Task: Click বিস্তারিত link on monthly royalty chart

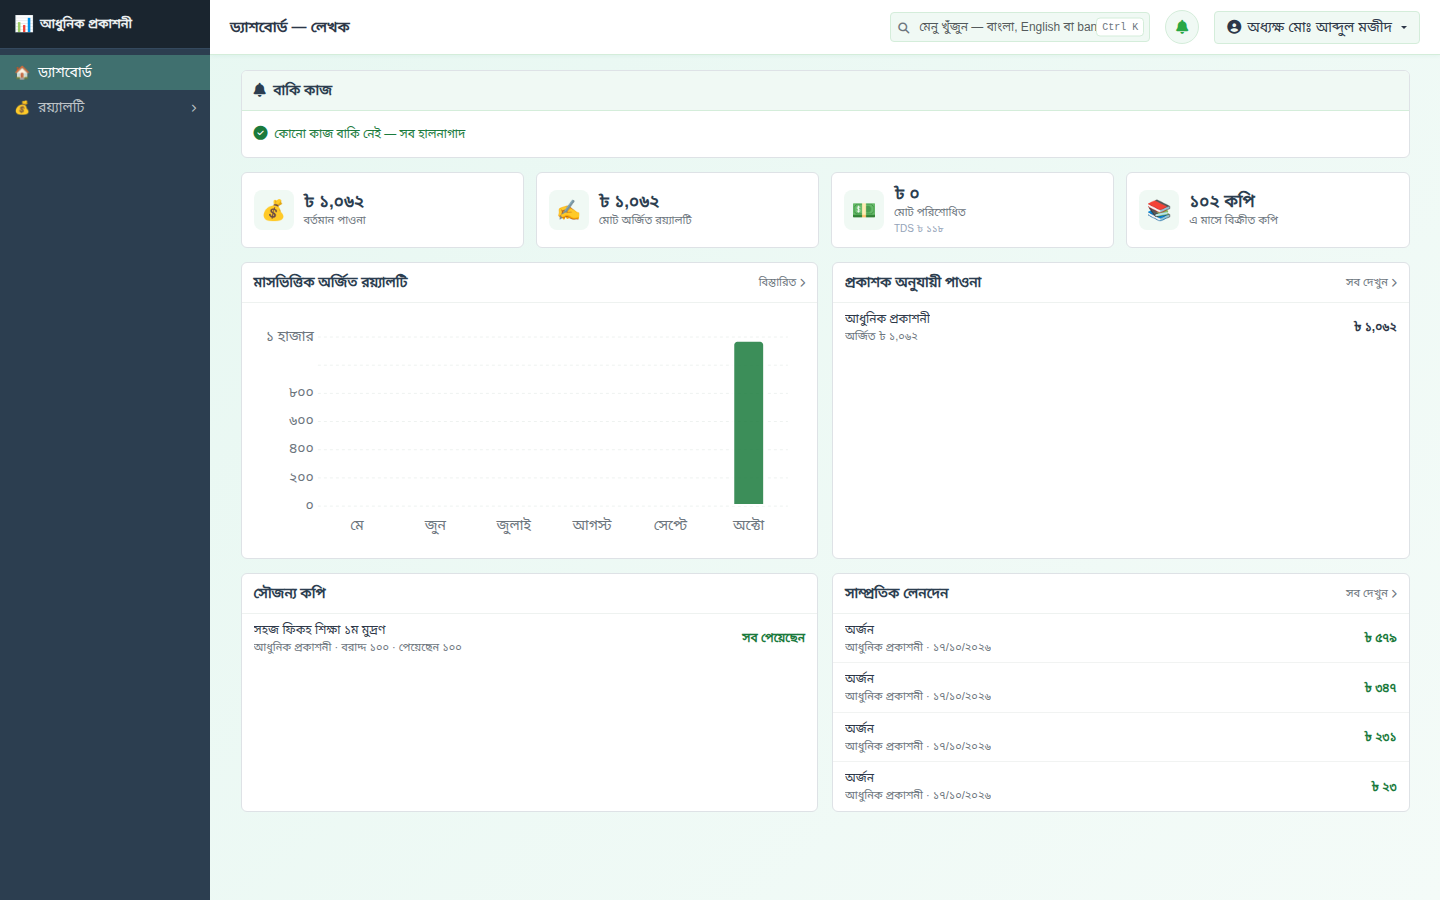Action: 782,283
